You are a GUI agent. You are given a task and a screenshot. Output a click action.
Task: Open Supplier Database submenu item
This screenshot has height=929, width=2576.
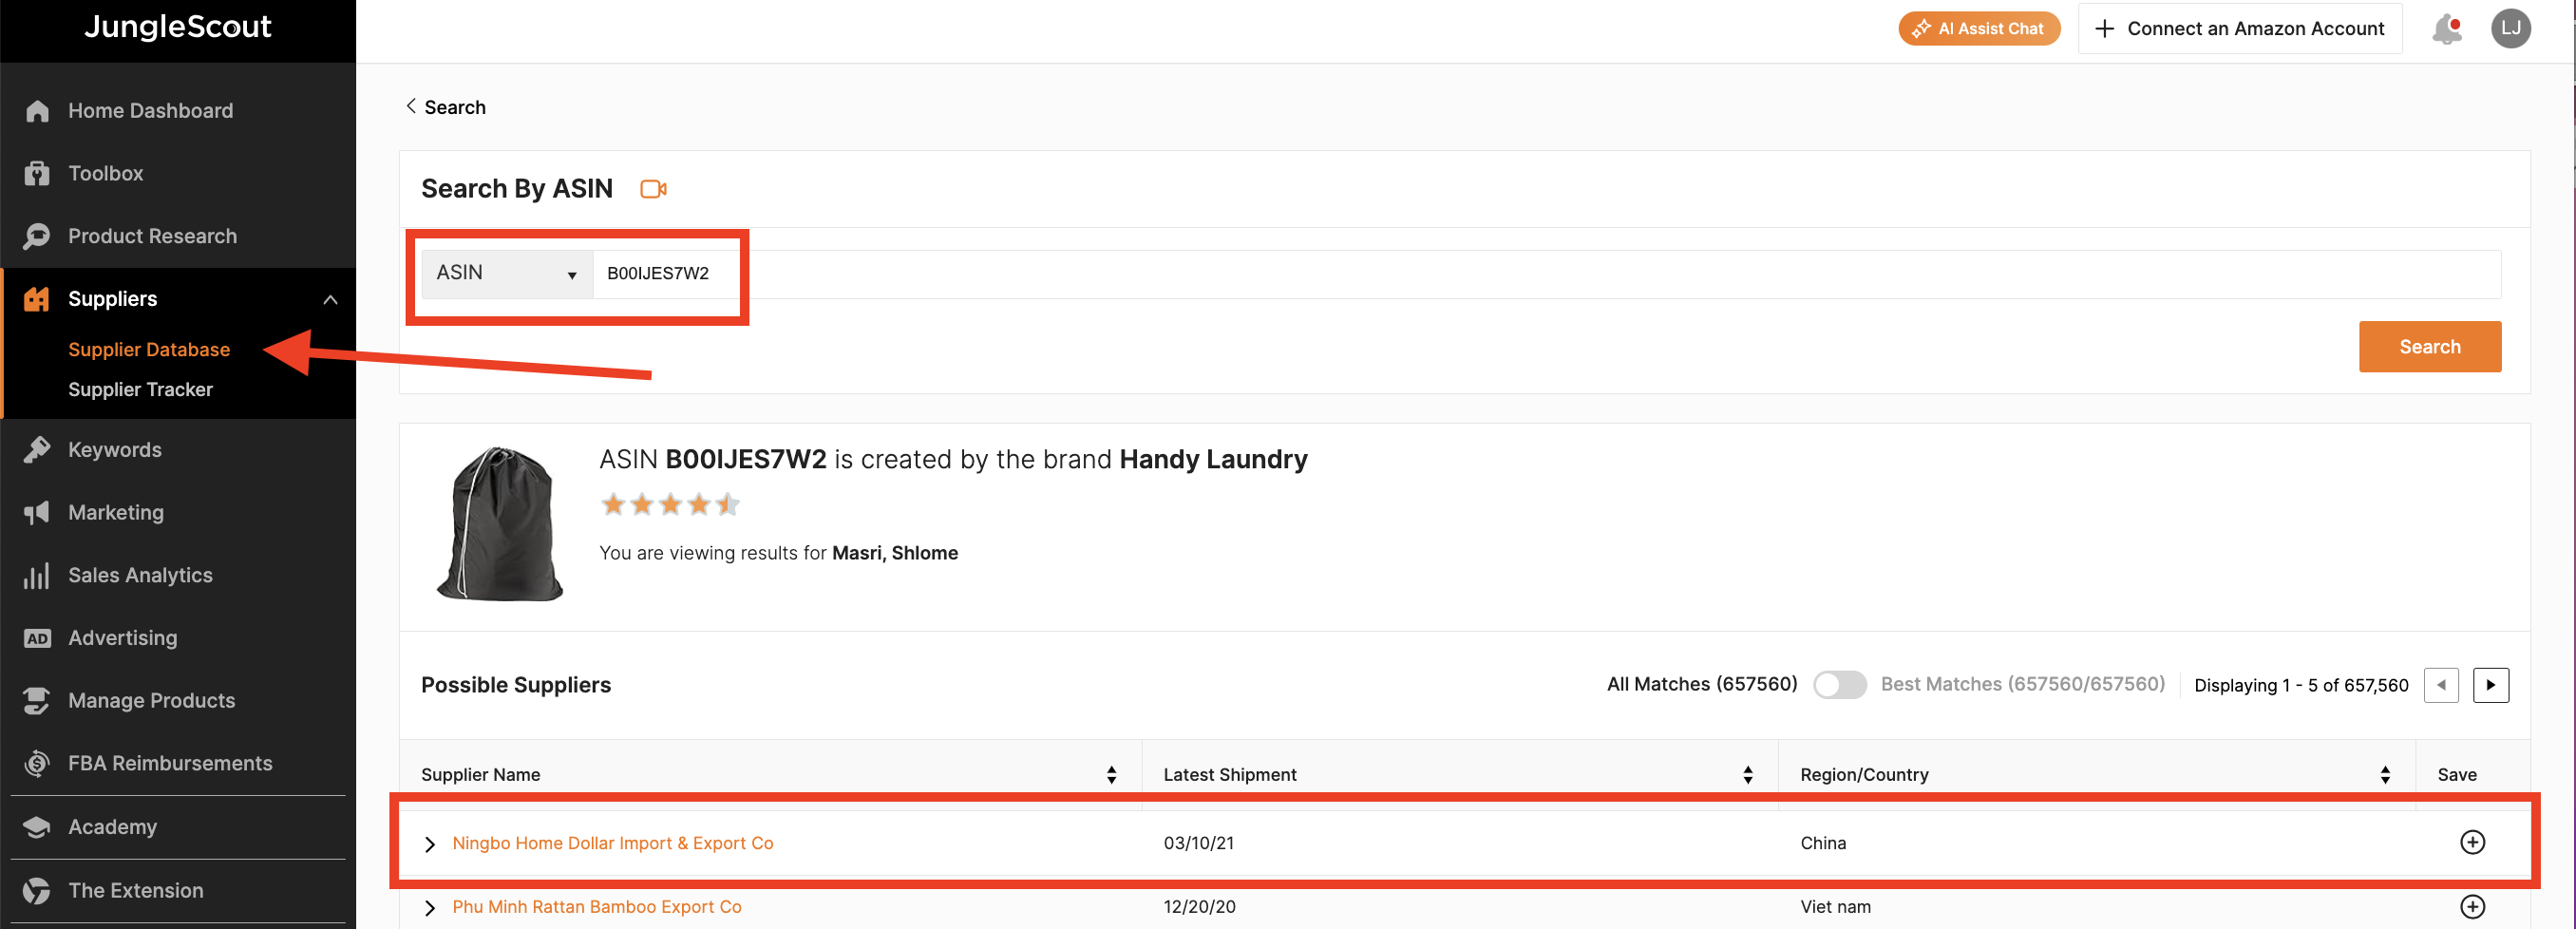[149, 350]
